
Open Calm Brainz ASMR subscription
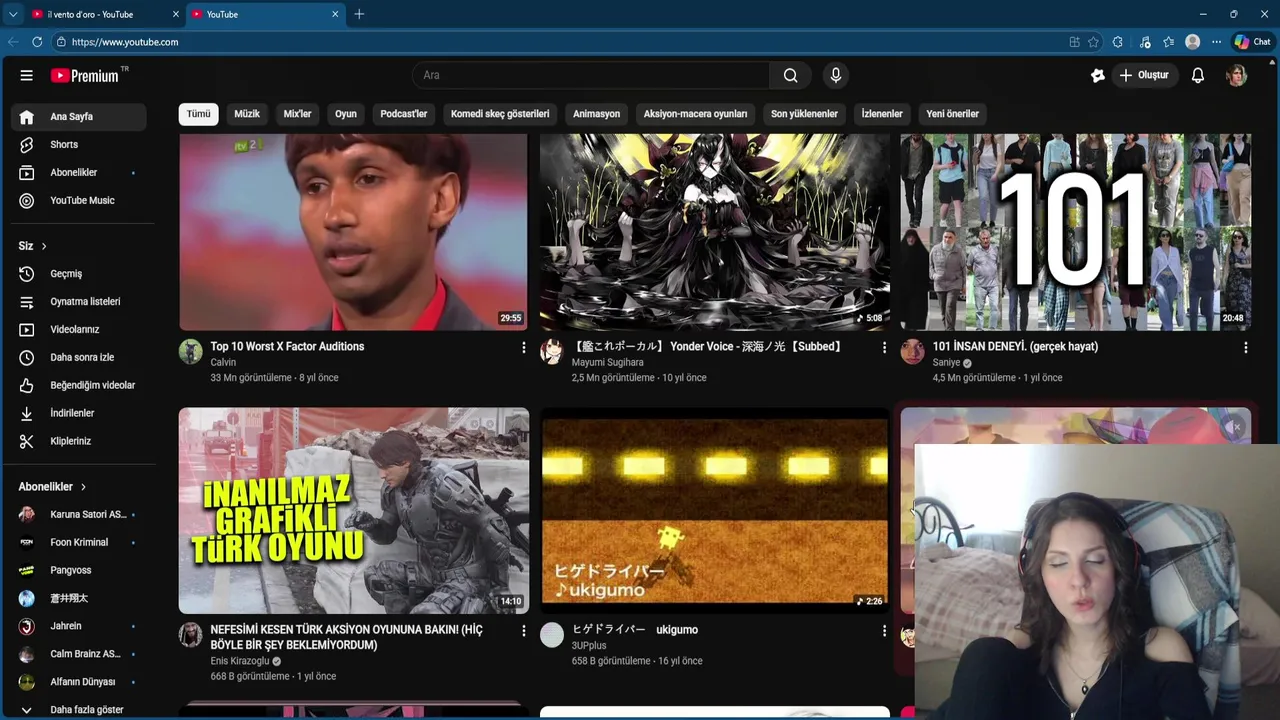[79, 654]
